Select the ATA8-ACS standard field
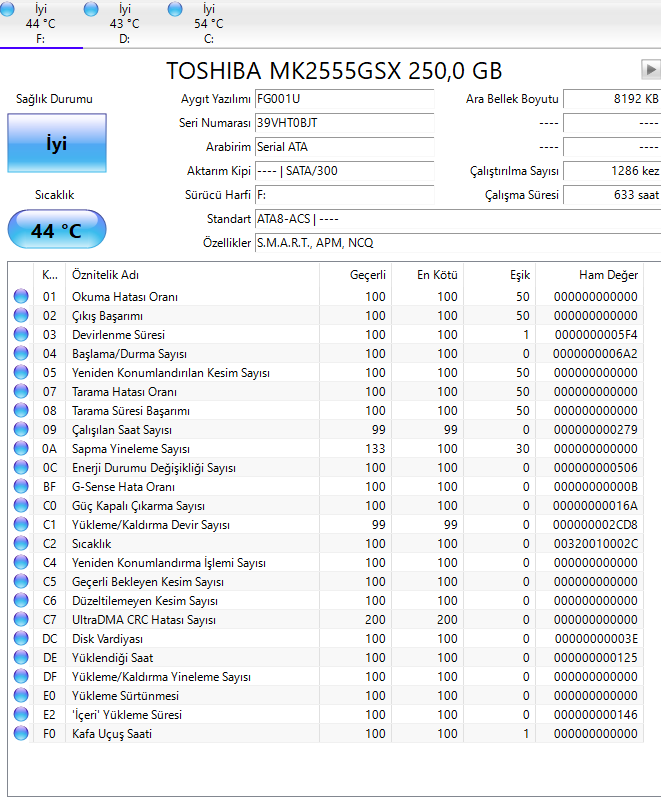Screen dimensions: 661x797 pyautogui.click(x=458, y=219)
